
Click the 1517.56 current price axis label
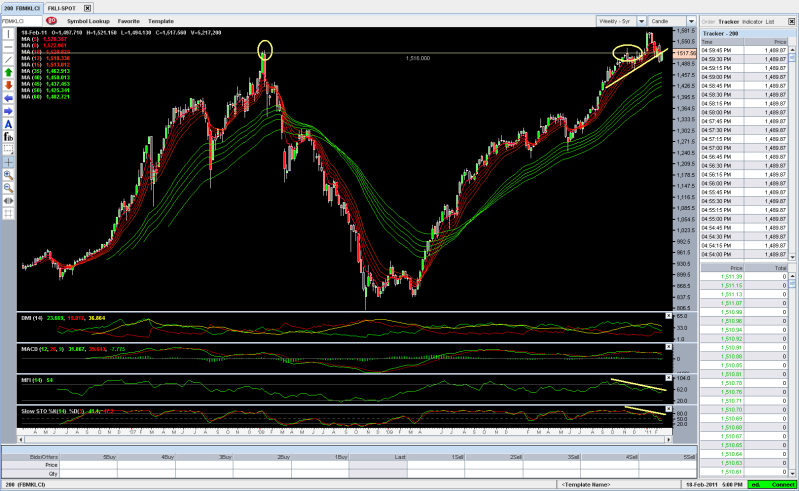(x=685, y=53)
